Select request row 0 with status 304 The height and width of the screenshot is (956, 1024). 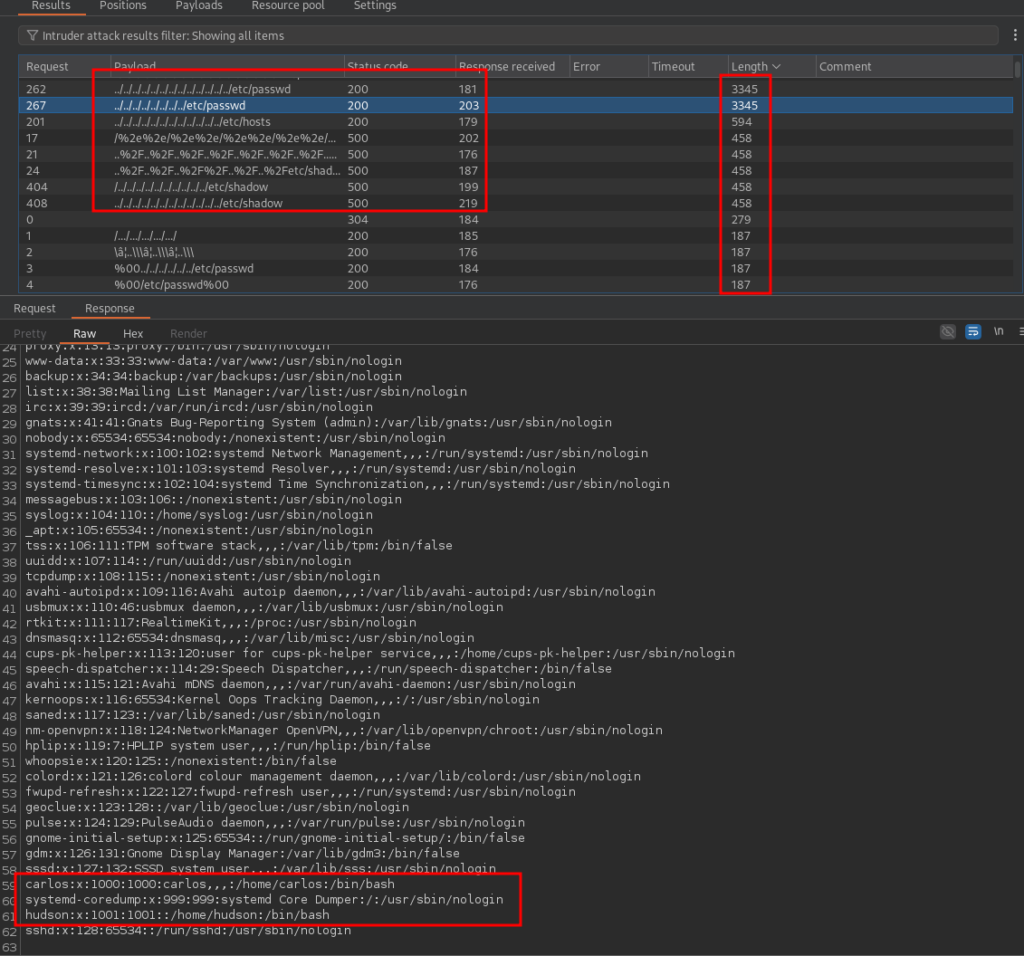coord(516,219)
